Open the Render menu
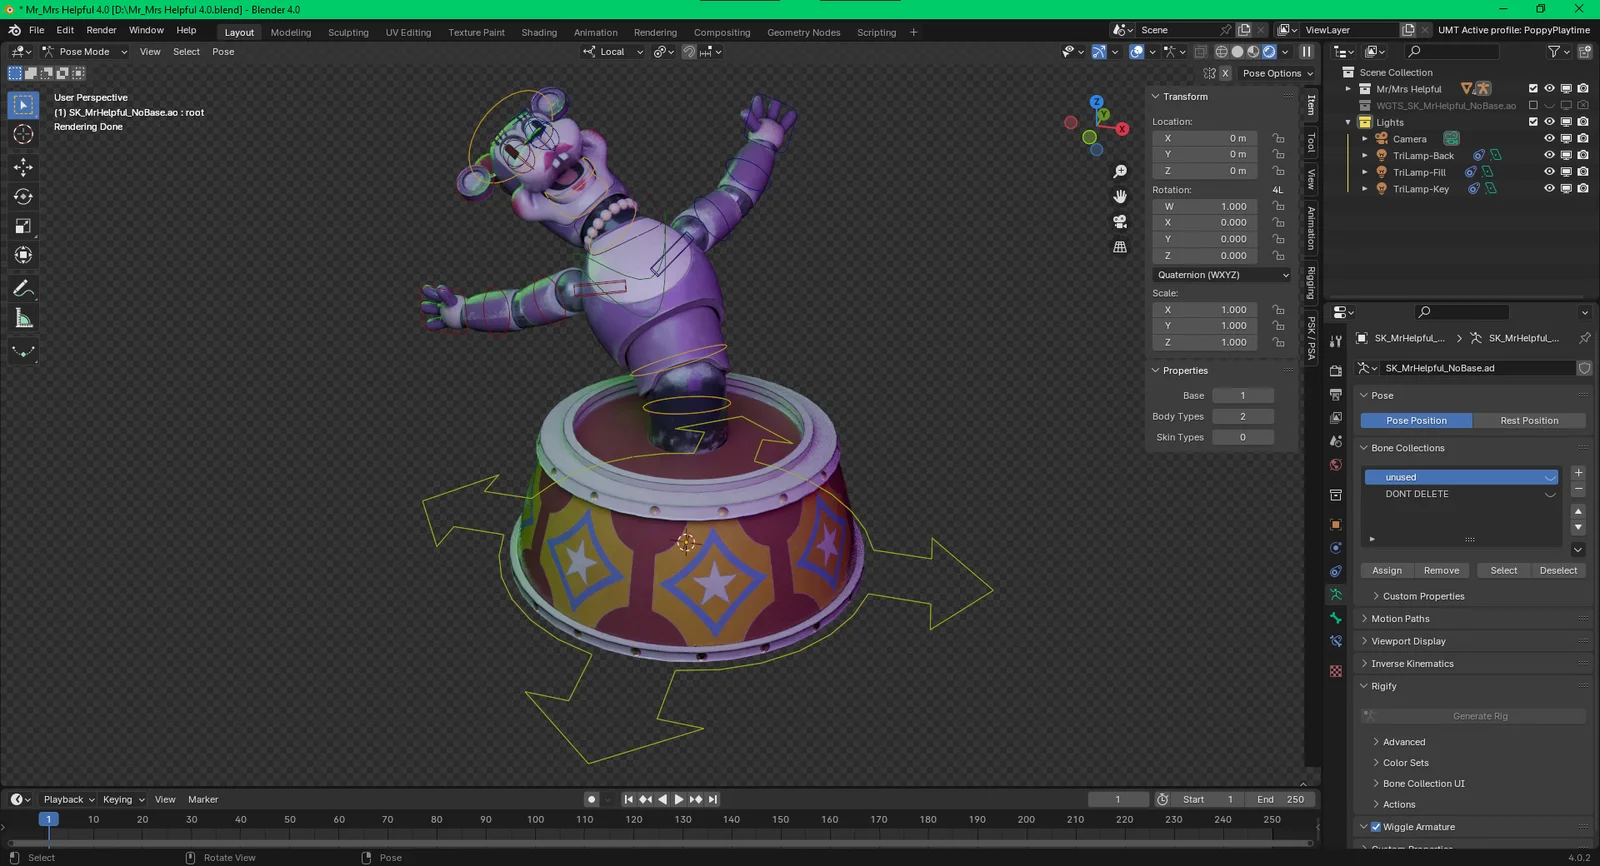The height and width of the screenshot is (866, 1600). [101, 30]
